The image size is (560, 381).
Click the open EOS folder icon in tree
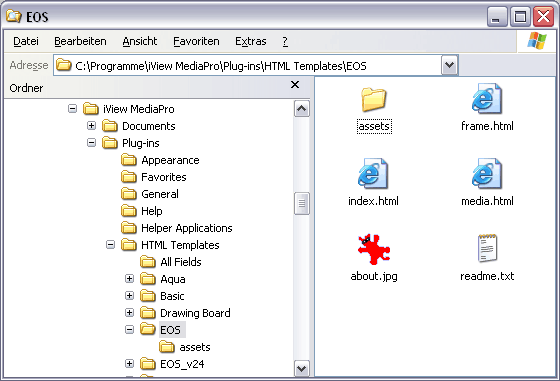148,329
